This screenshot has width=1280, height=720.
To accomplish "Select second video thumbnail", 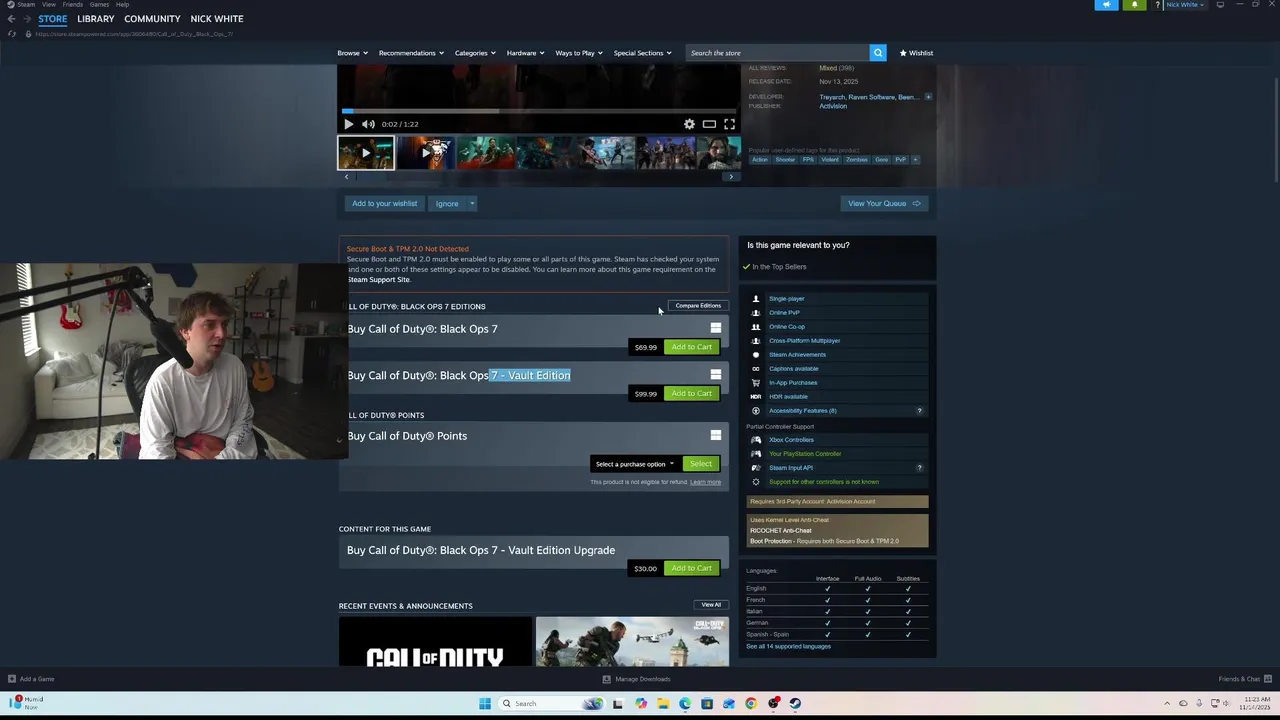I will coord(425,153).
